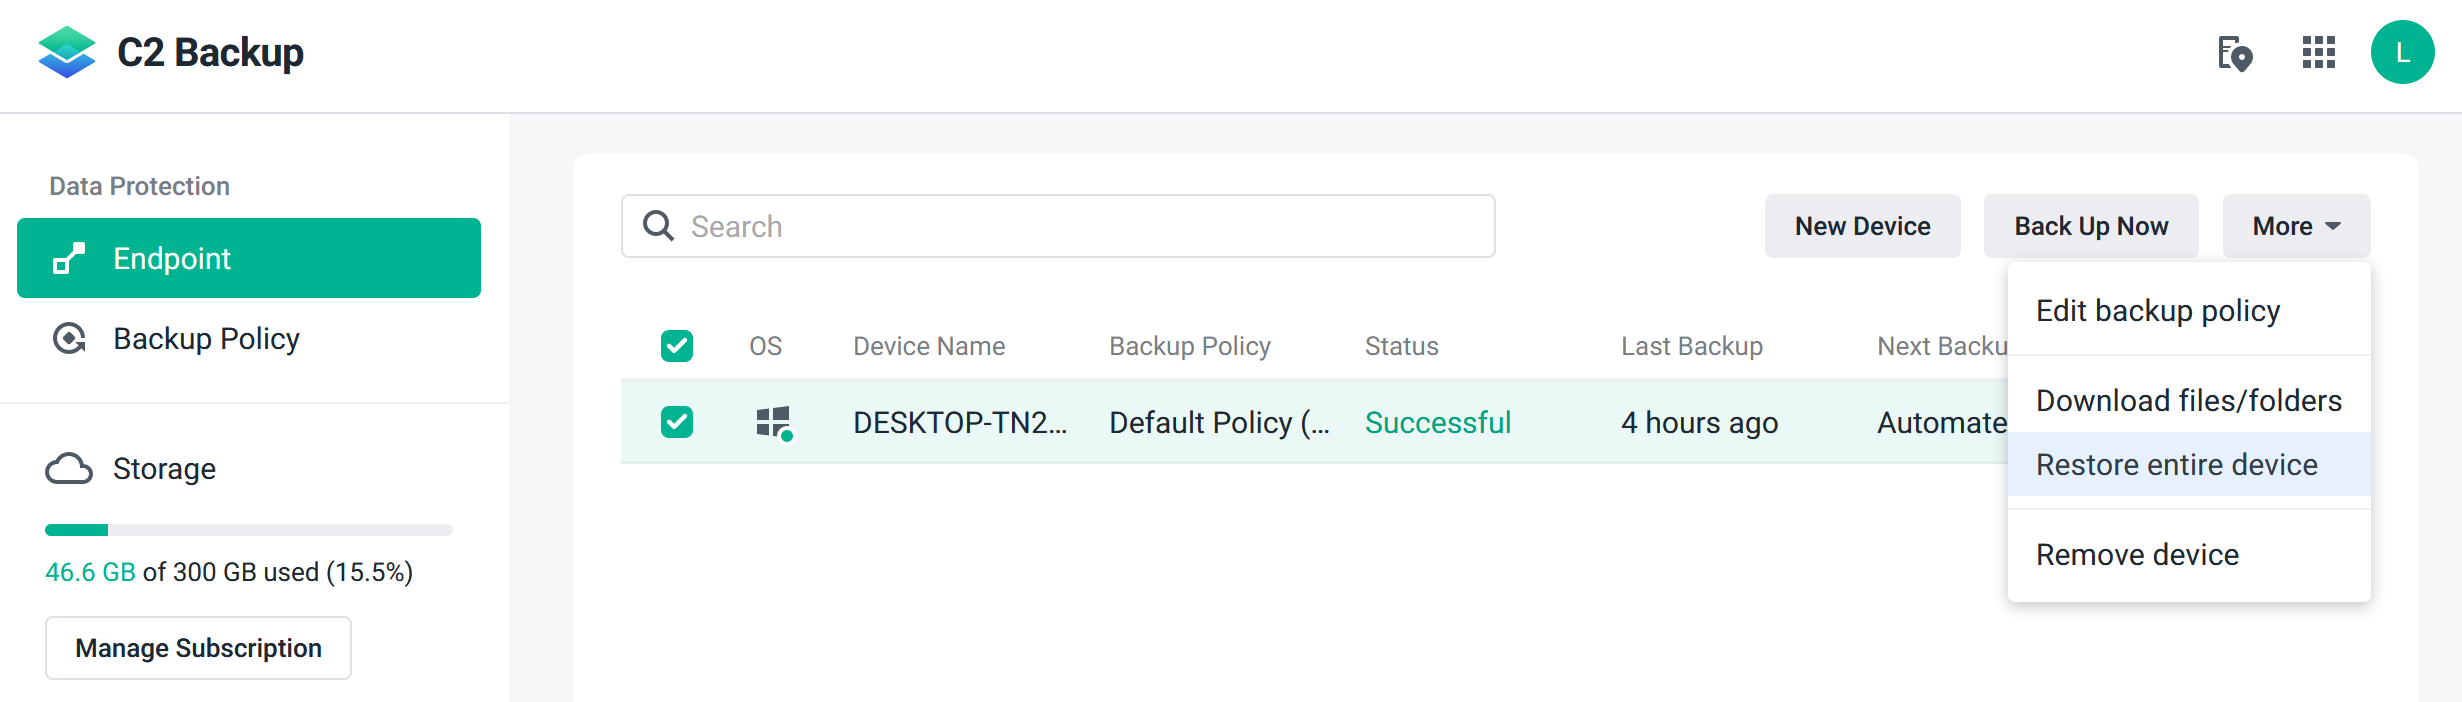Click the search magnifier icon
Screen dimensions: 2462x702
pos(658,226)
